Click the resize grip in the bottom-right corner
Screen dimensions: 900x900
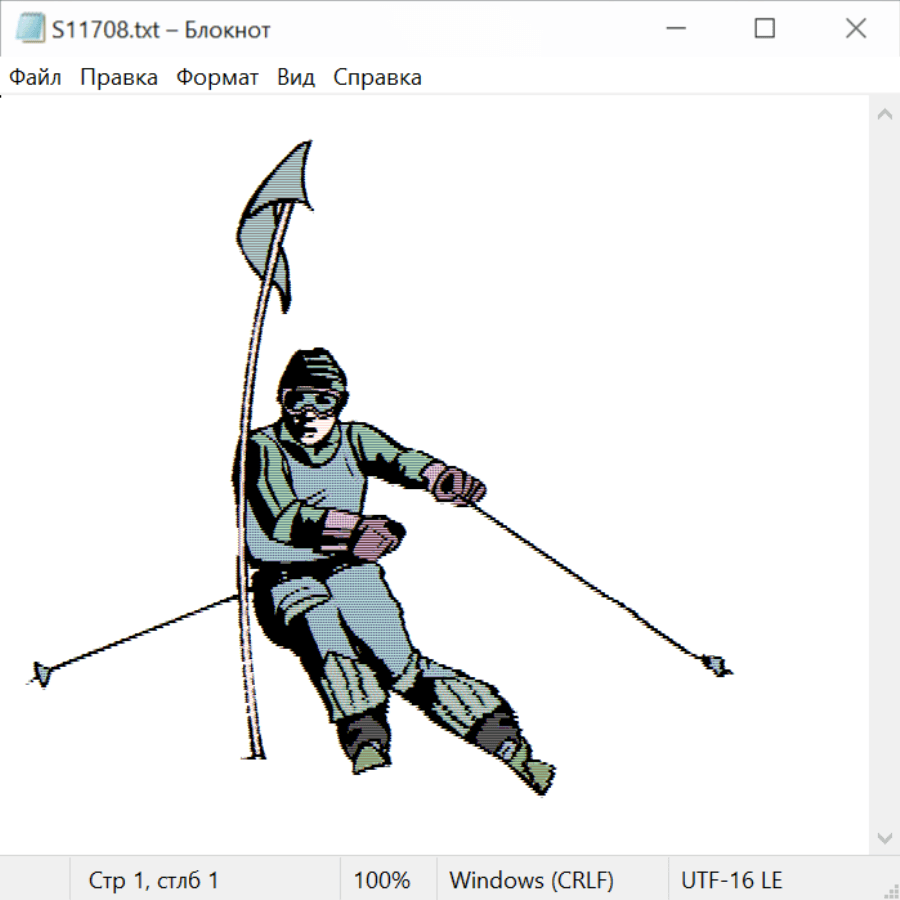891,891
